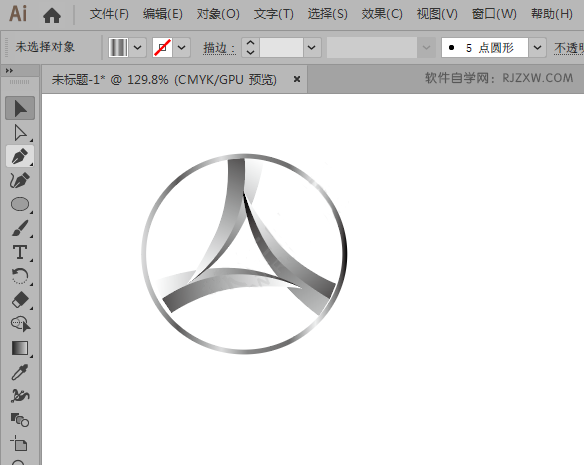The image size is (584, 465).
Task: Click the stroke weight input field
Action: (282, 47)
